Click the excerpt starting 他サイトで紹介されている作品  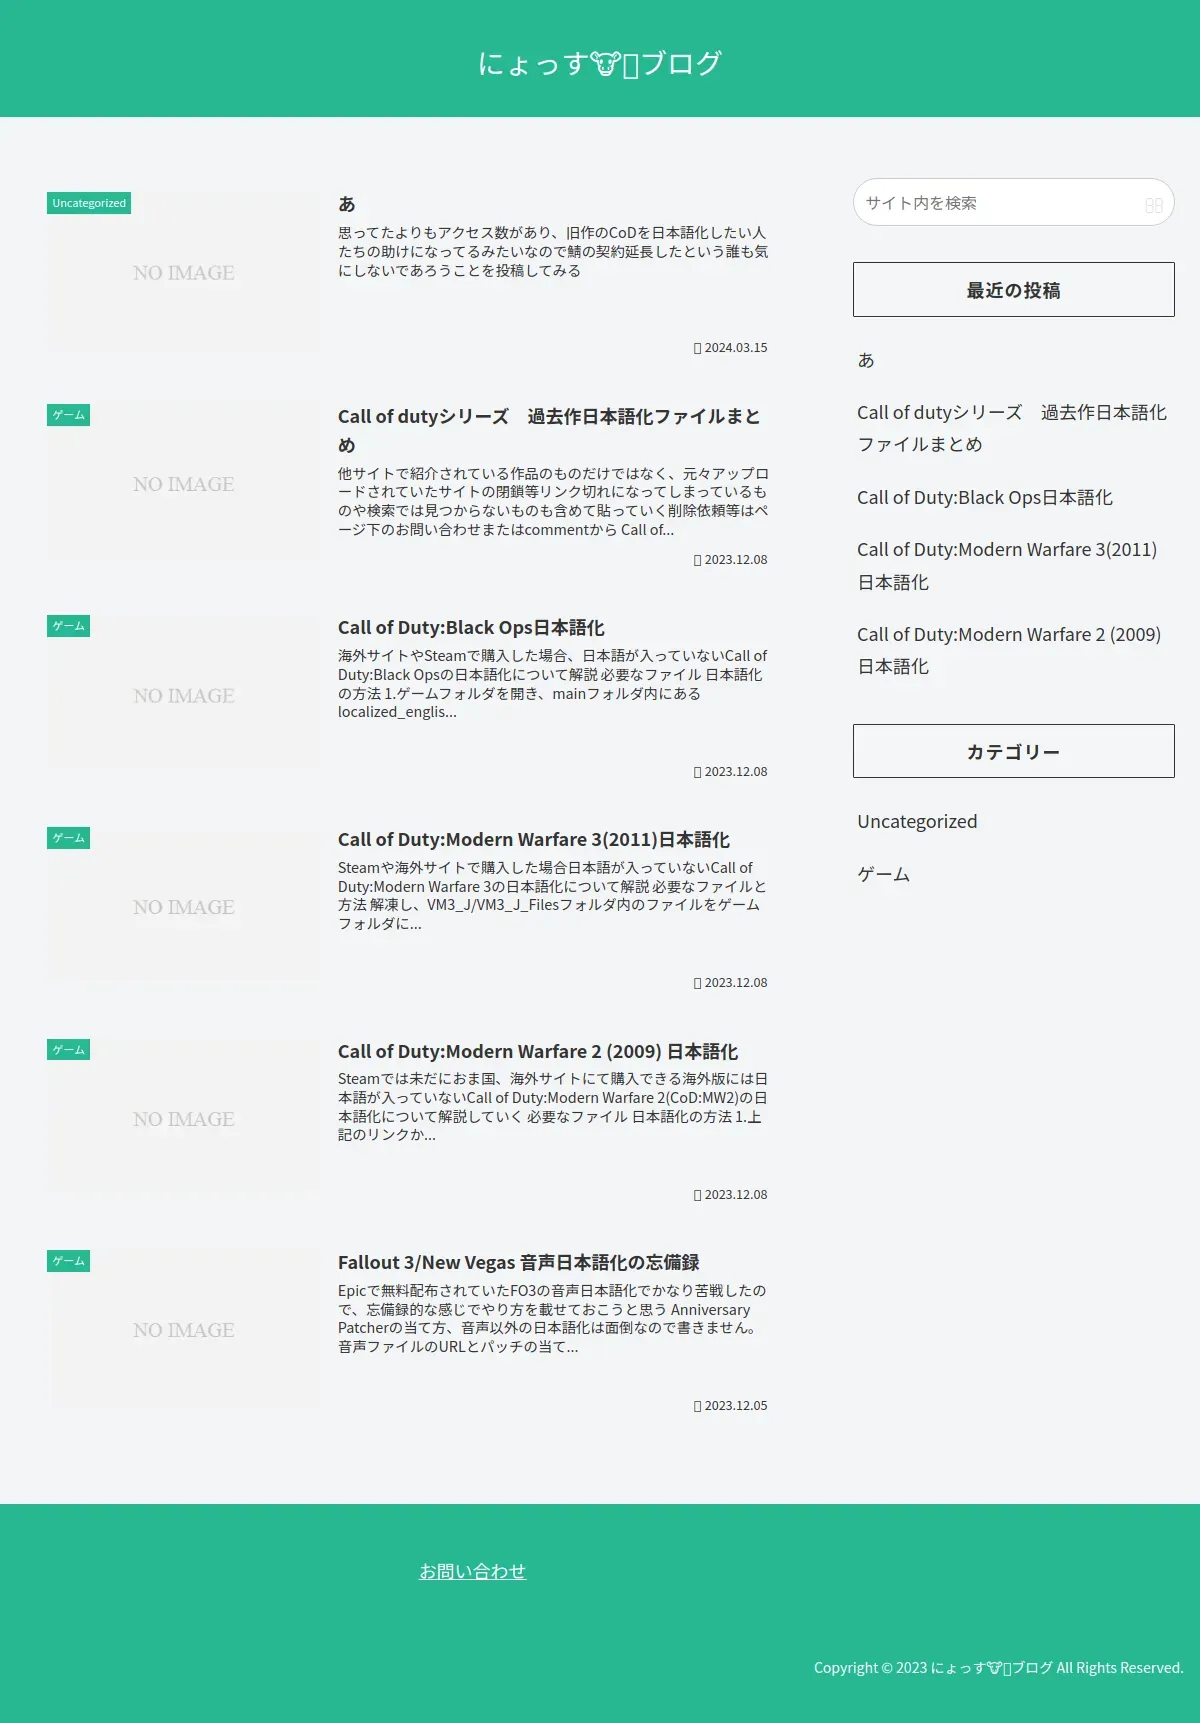(x=553, y=501)
